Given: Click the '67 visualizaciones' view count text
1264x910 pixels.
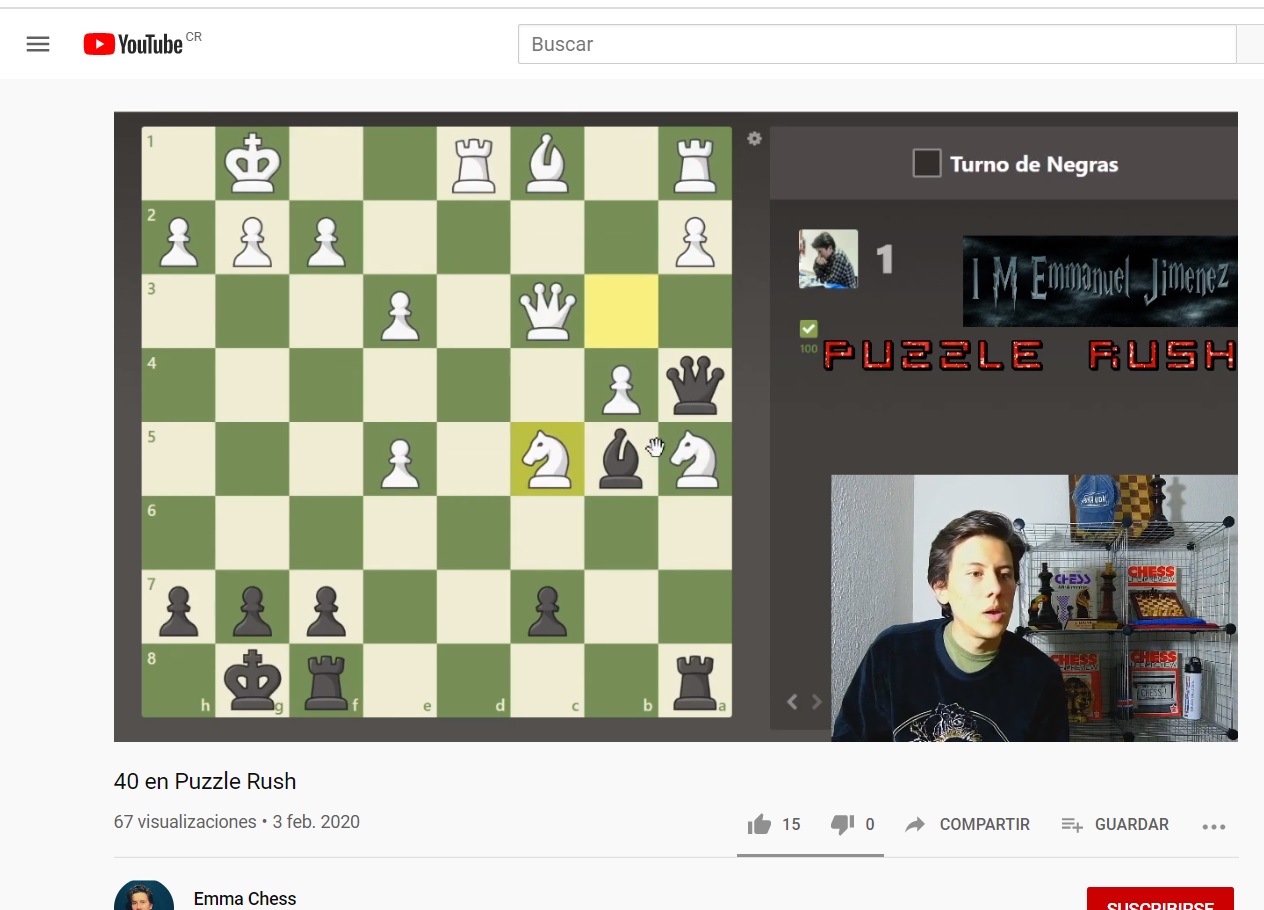Looking at the screenshot, I should pos(185,822).
